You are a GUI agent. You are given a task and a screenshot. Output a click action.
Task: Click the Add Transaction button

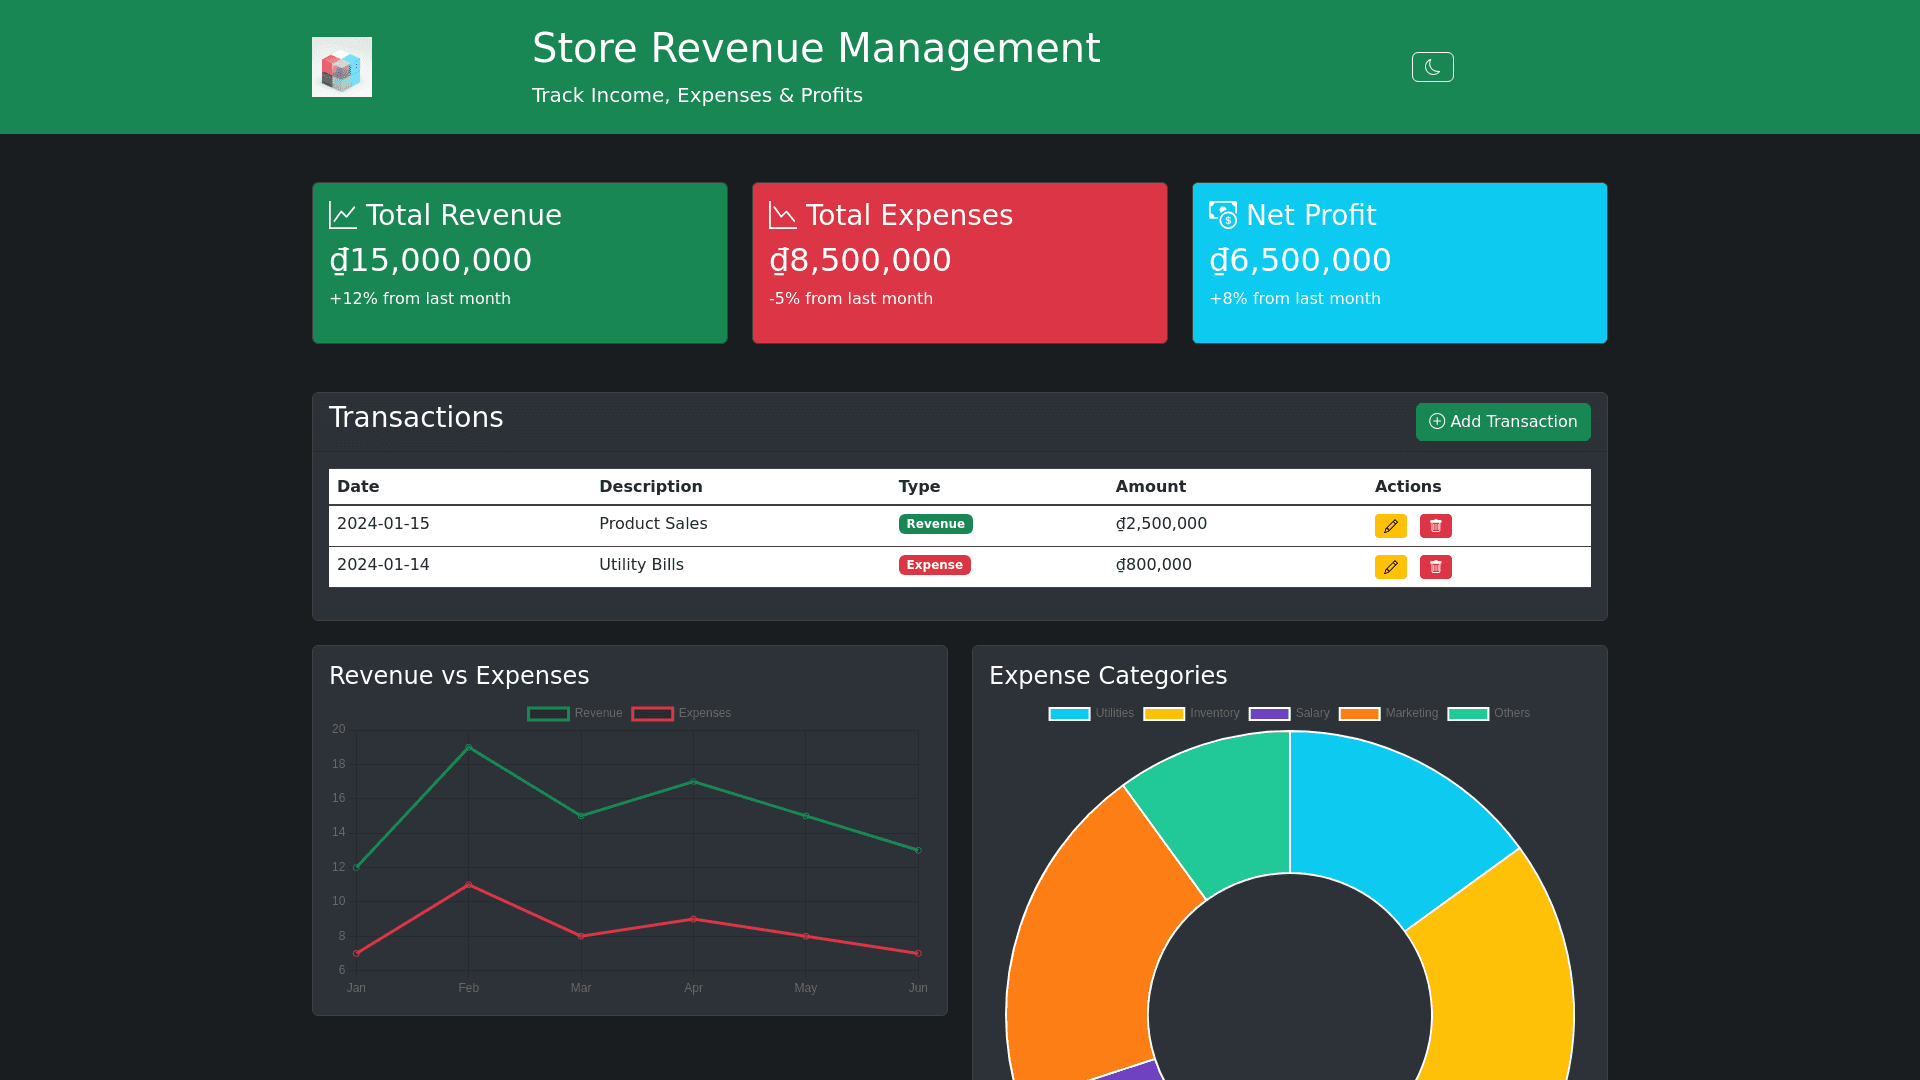[x=1502, y=422]
